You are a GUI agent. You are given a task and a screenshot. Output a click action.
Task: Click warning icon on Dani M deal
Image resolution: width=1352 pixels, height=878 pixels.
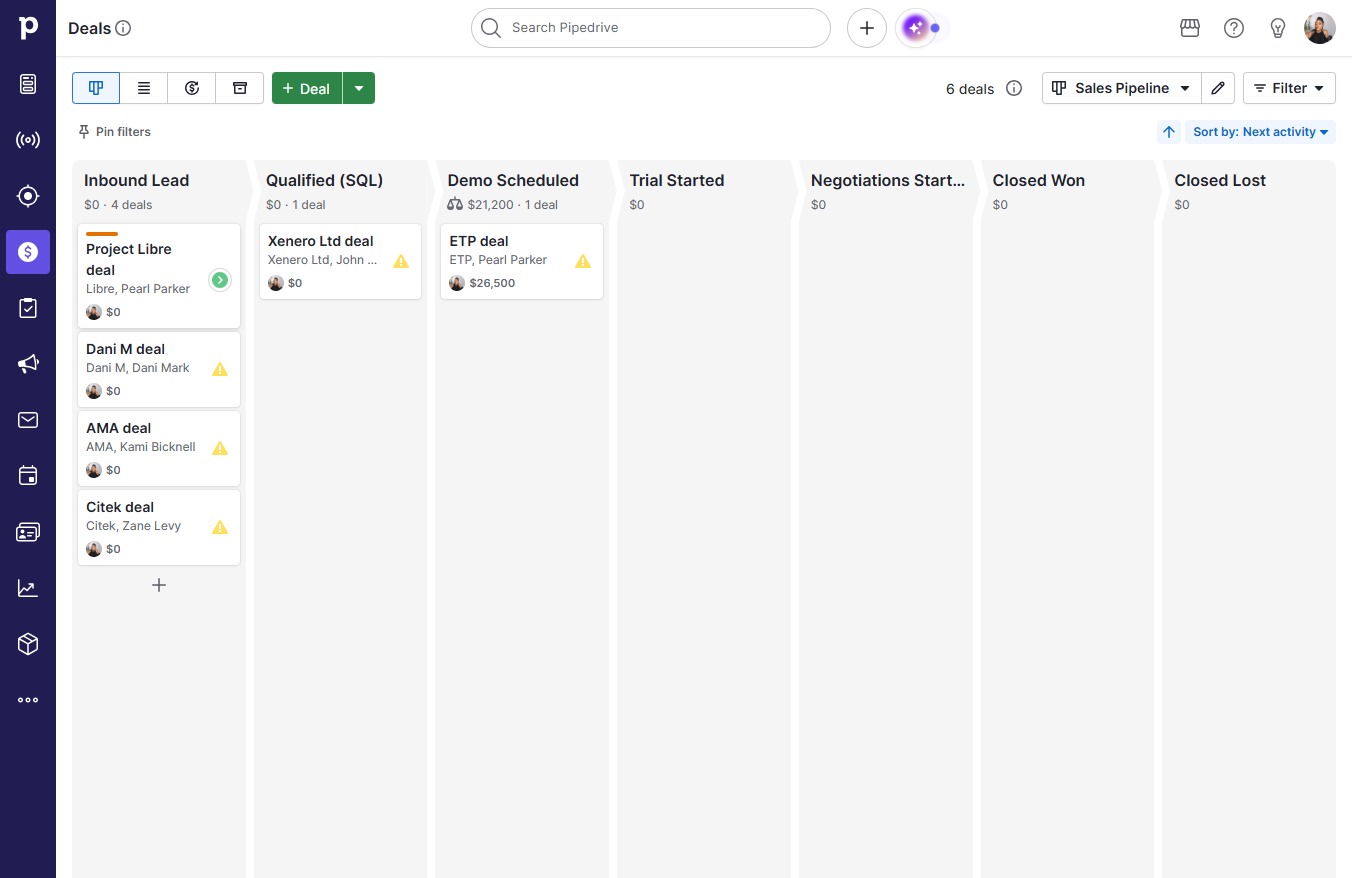220,369
